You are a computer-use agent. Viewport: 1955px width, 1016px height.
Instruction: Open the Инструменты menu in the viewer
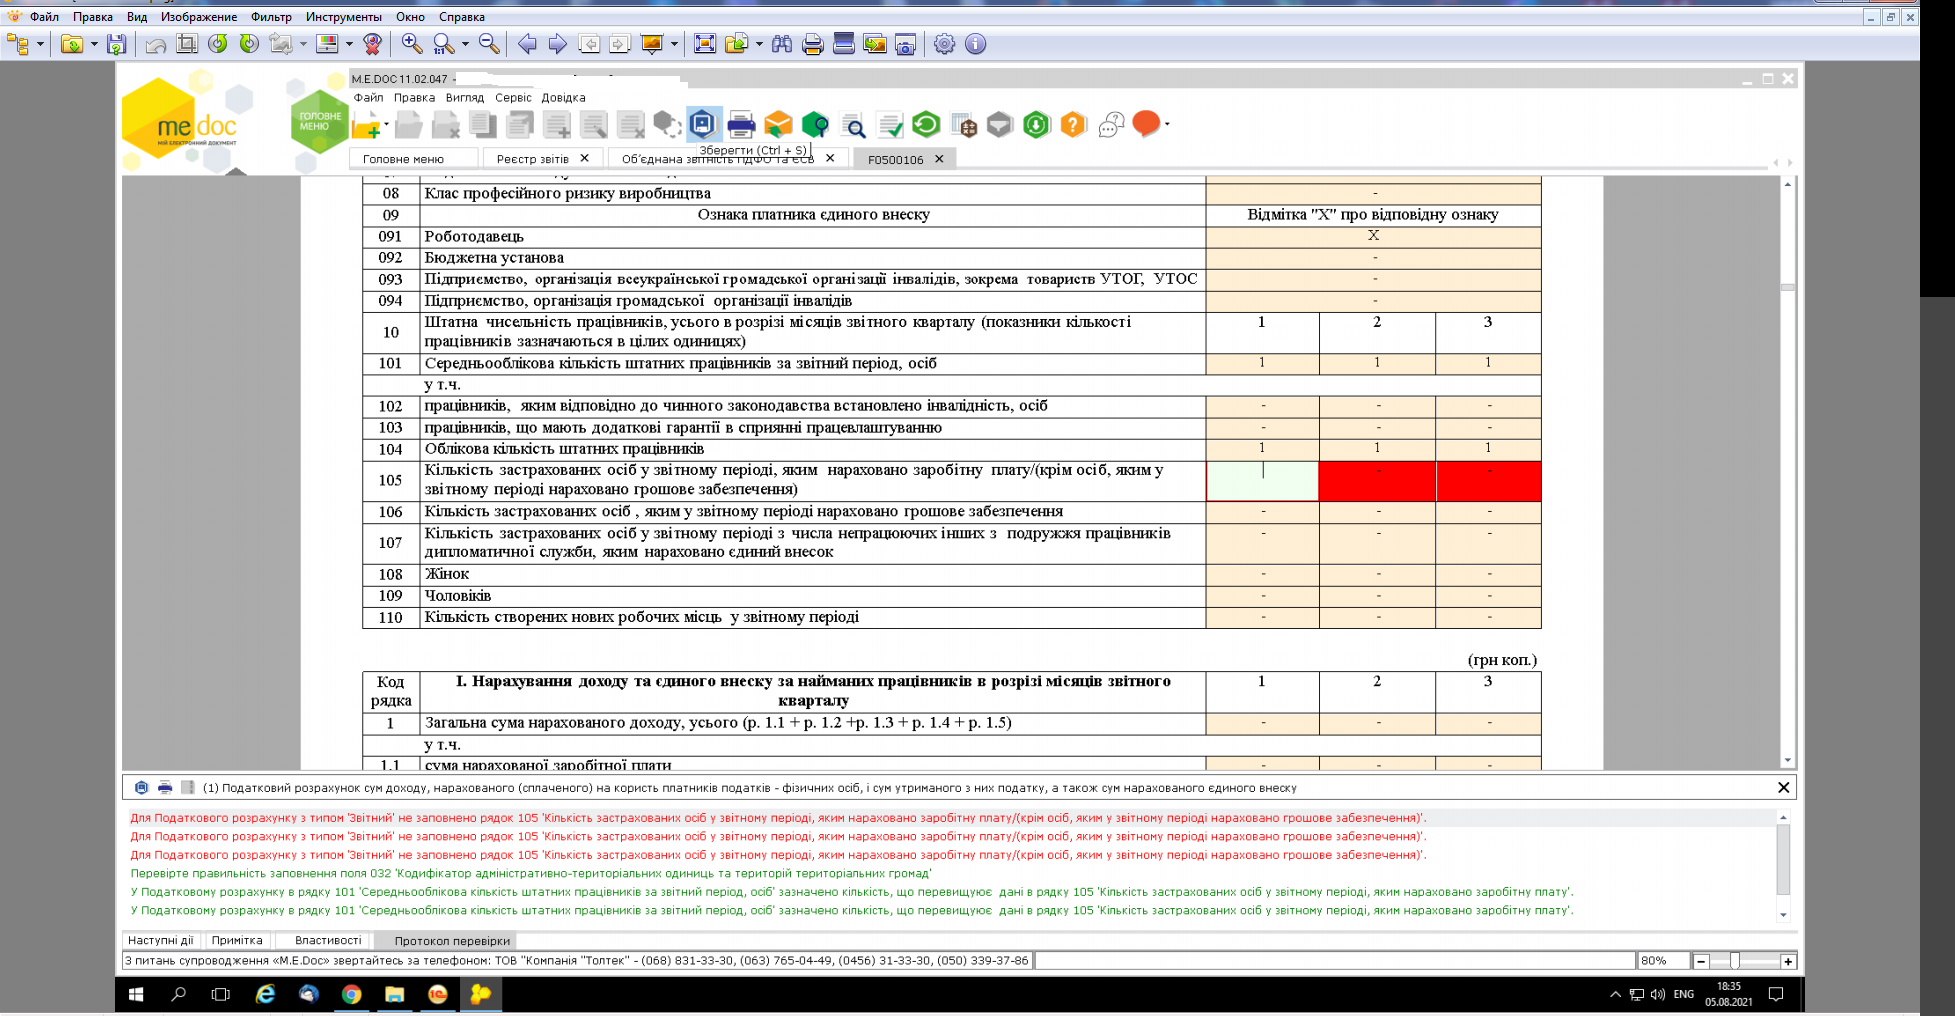pyautogui.click(x=344, y=17)
